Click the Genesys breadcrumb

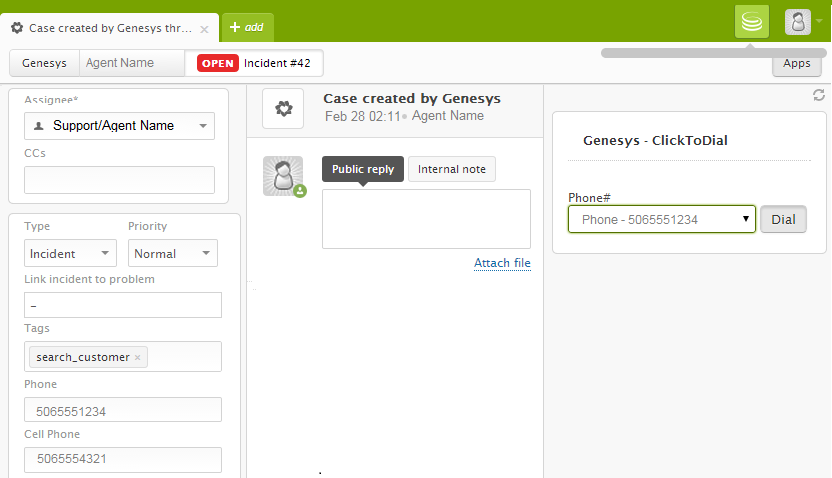[44, 63]
